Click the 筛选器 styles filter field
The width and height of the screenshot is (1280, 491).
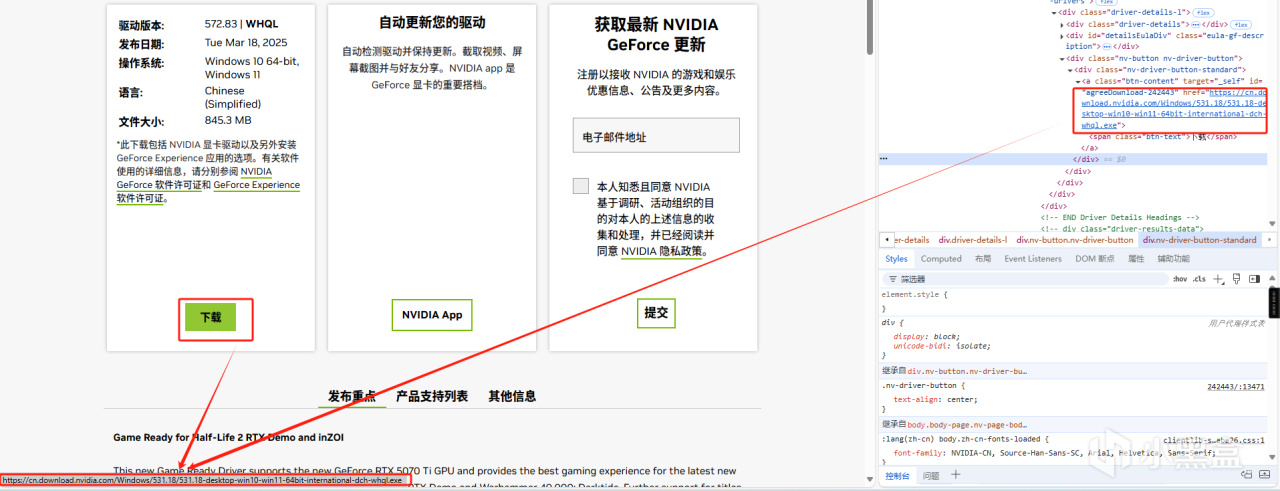[1025, 279]
